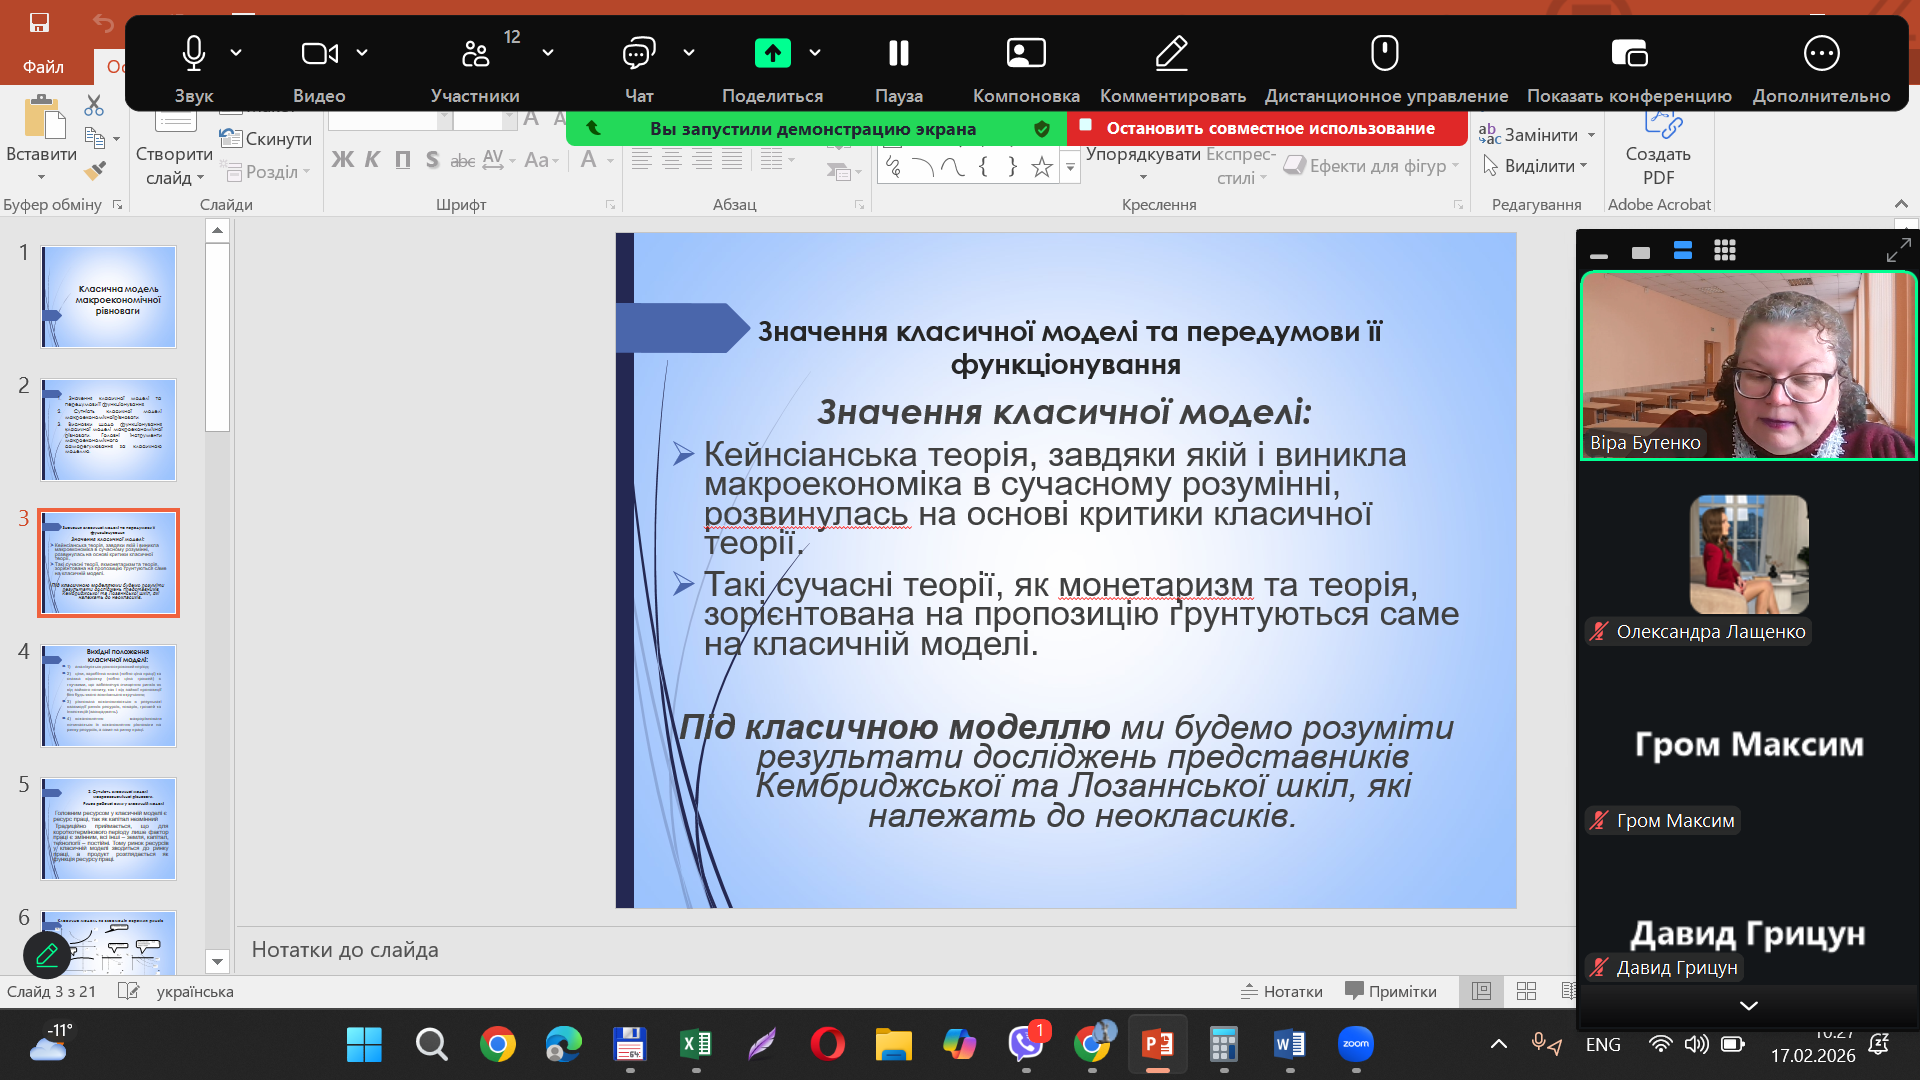
Task: Expand more participants with the bottom chevron
Action: coord(1748,1006)
